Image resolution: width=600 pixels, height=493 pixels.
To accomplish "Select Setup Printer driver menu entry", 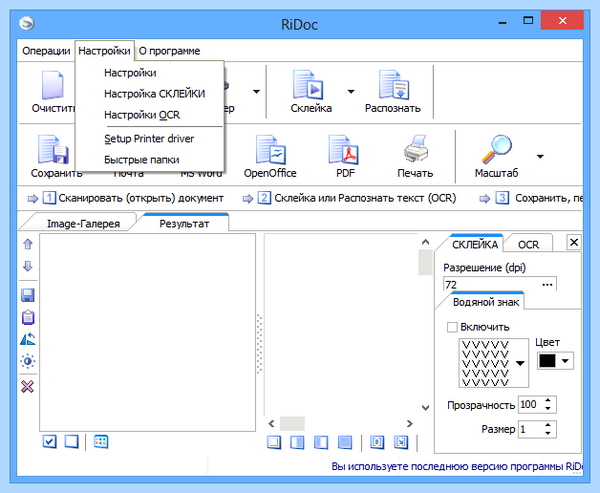I will 149,139.
